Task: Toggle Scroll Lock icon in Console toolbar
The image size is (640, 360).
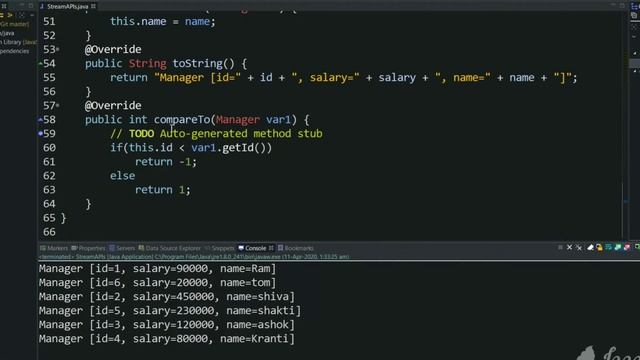Action: 599,247
